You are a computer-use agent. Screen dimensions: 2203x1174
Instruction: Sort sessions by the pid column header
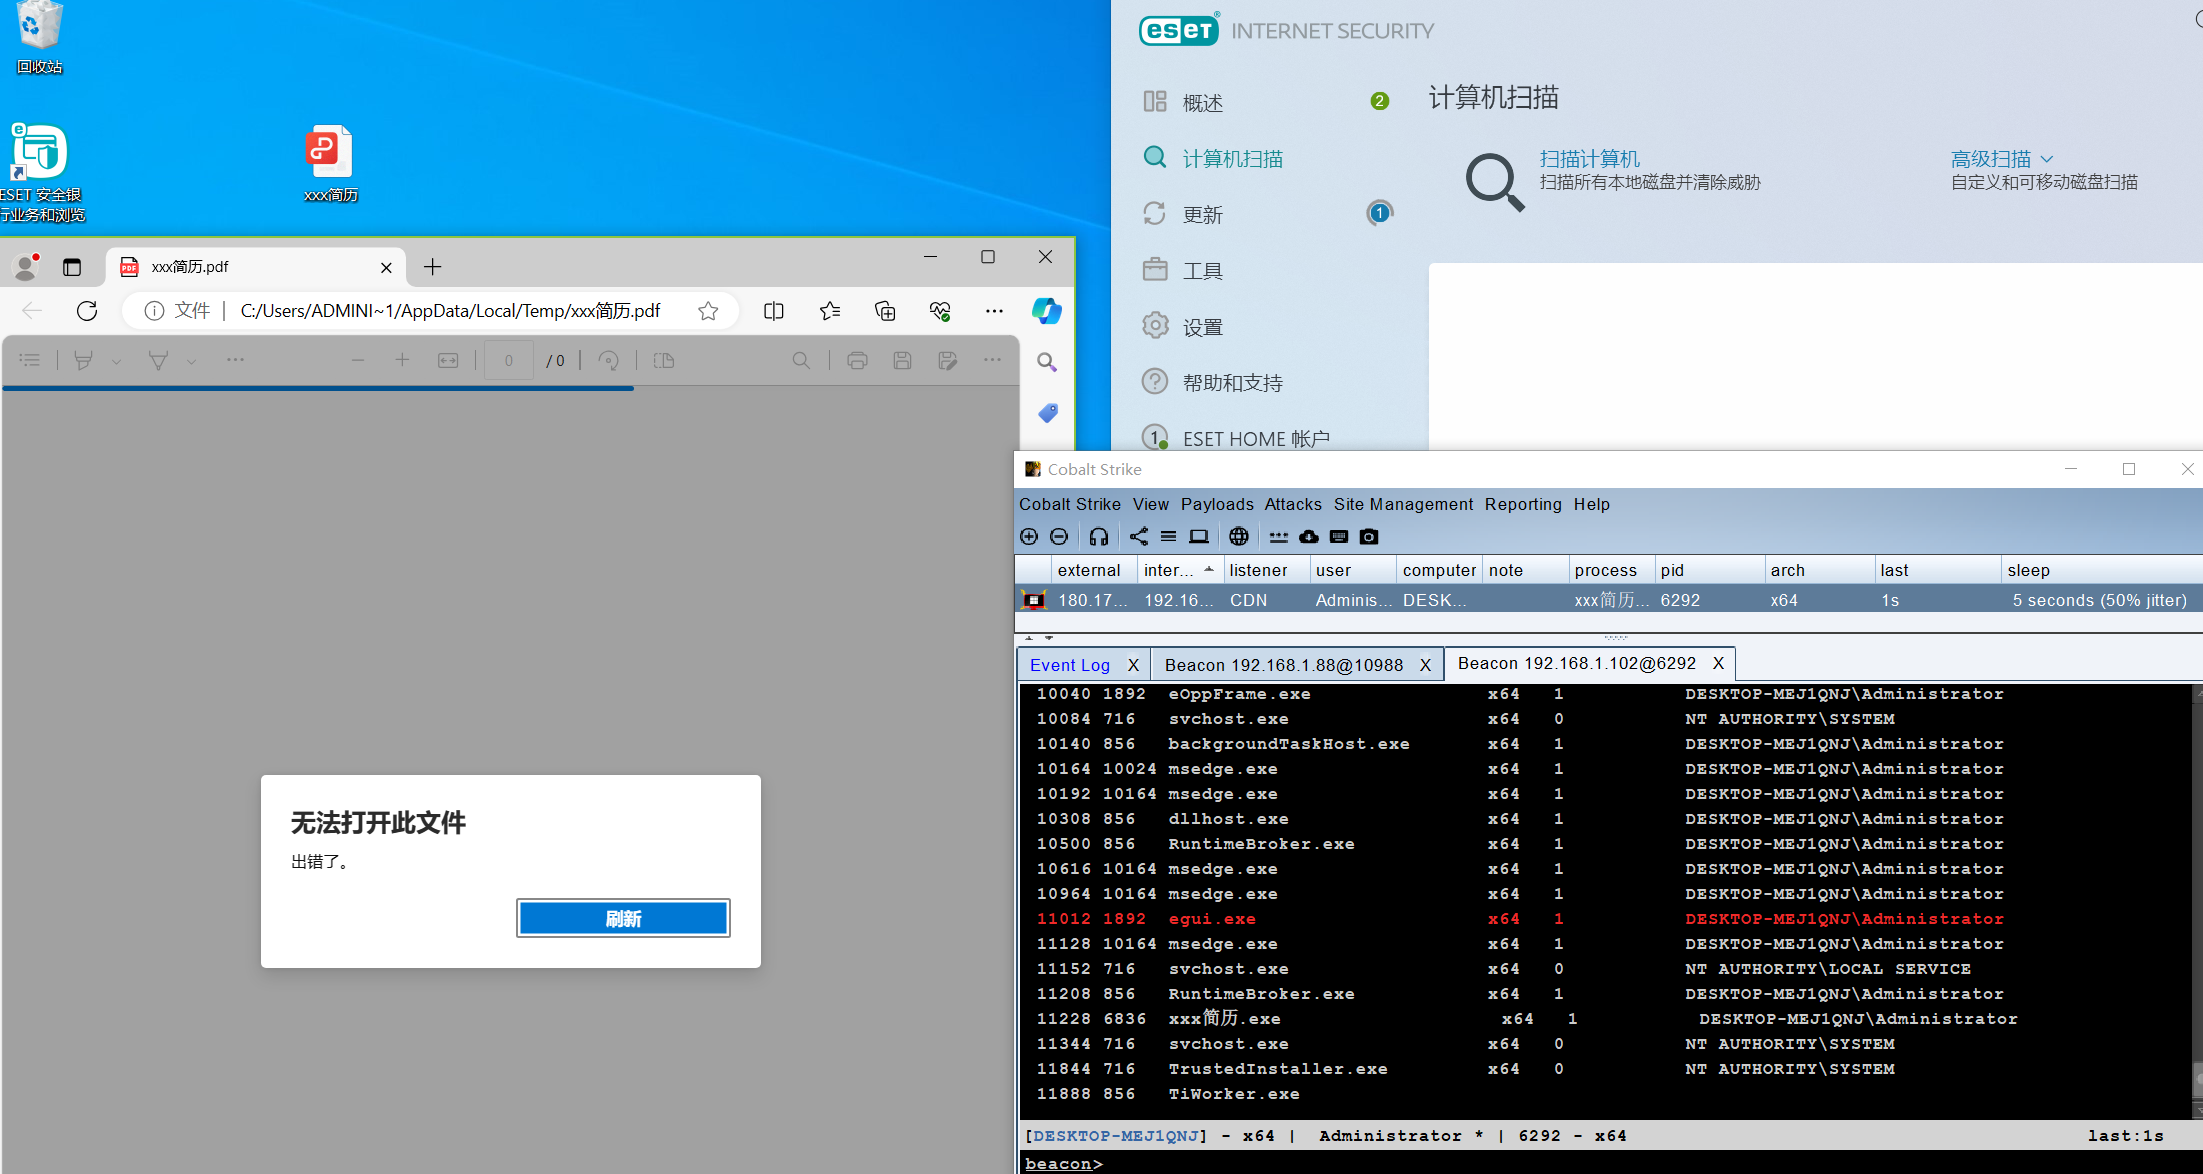pos(1708,570)
